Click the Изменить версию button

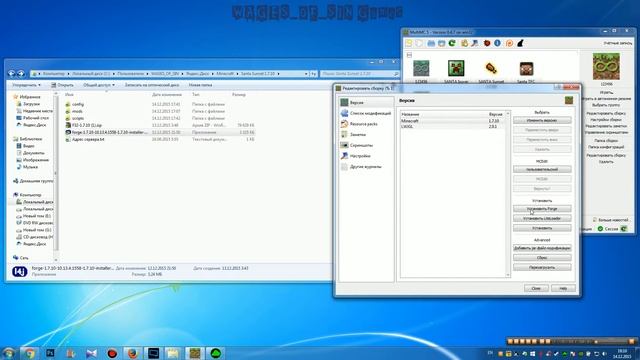[542, 120]
